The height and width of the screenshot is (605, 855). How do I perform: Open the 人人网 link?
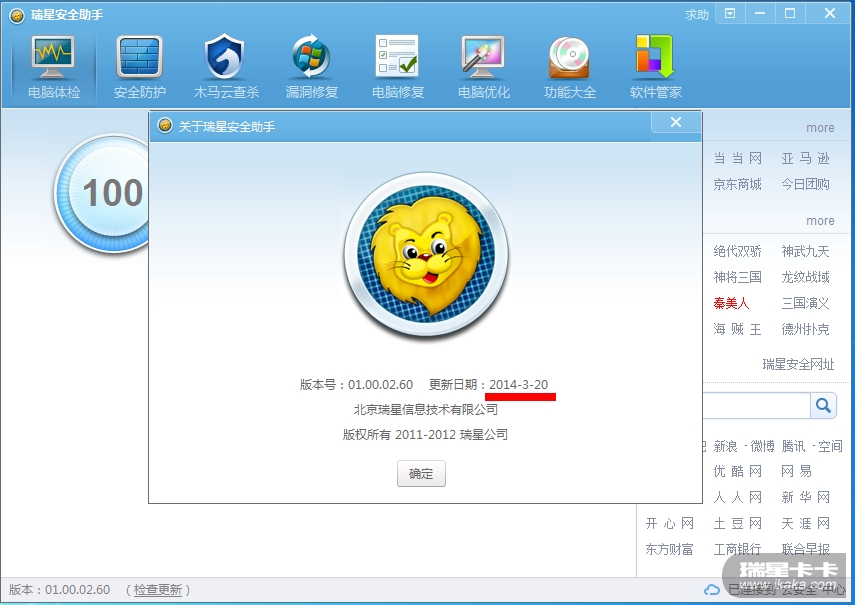coord(737,497)
